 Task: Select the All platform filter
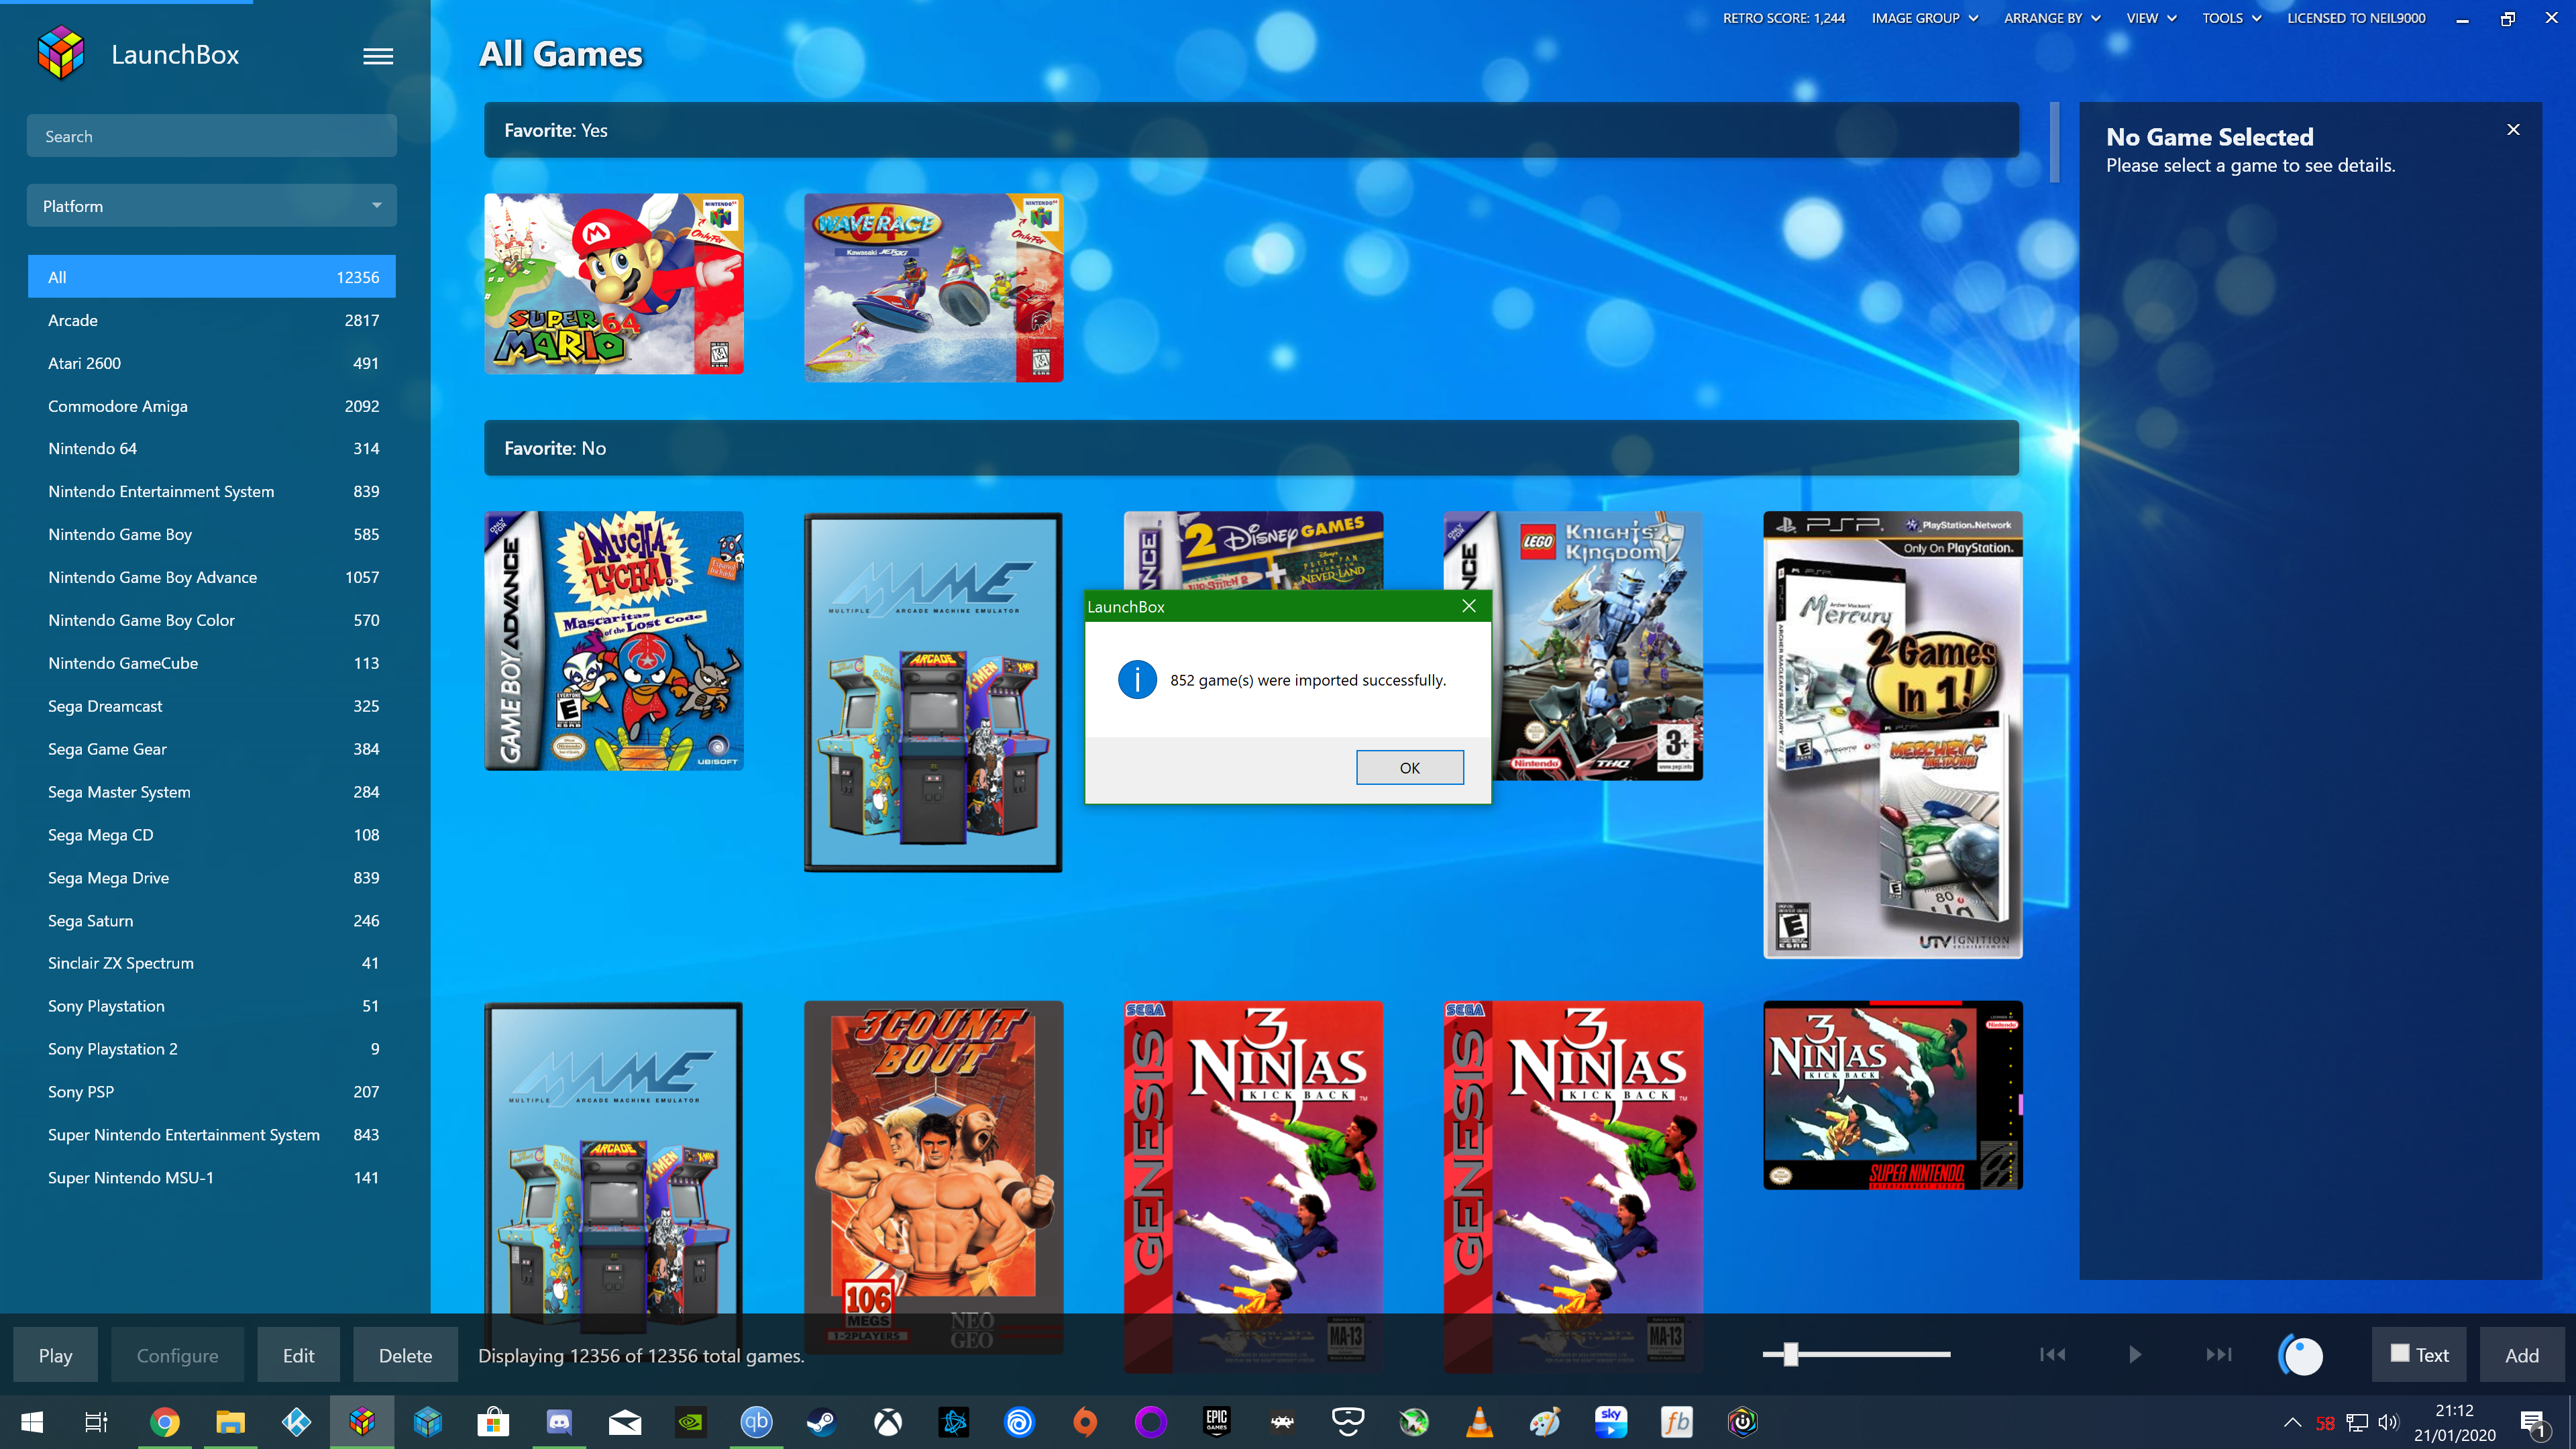coord(211,277)
